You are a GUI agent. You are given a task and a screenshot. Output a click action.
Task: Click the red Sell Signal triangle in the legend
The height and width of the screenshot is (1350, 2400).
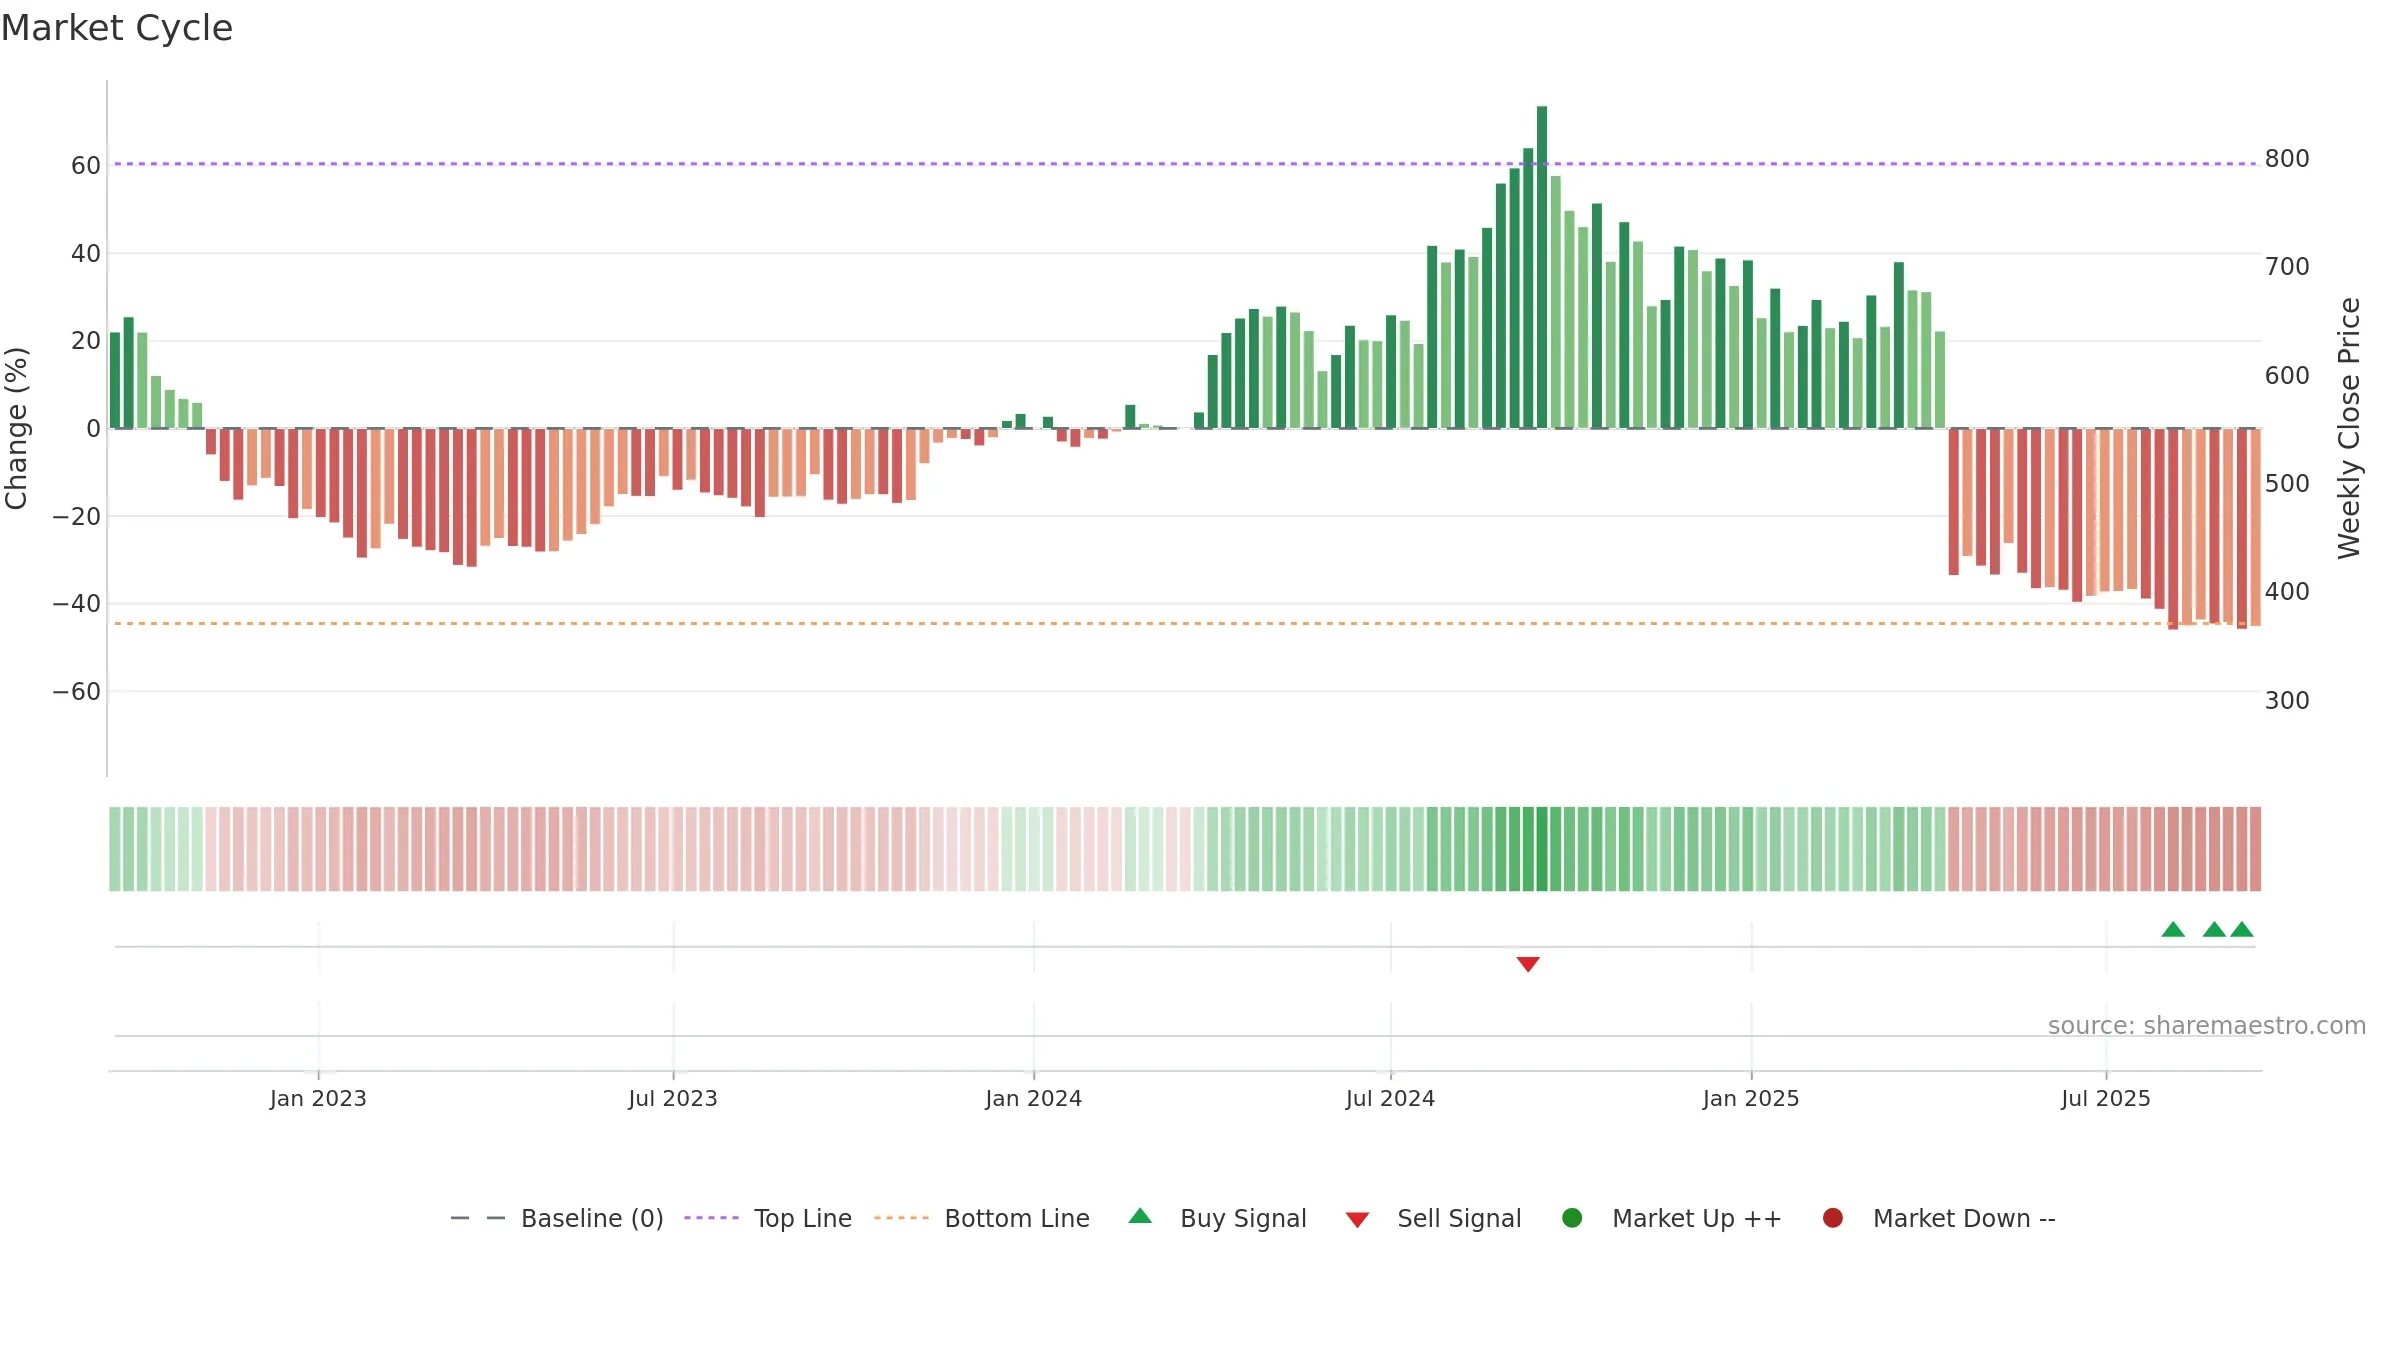click(x=1357, y=1220)
